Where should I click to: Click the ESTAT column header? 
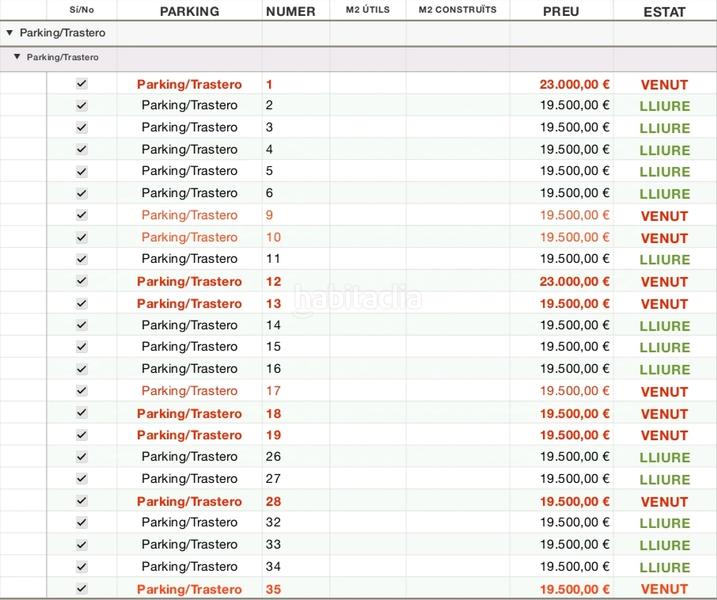click(x=664, y=11)
